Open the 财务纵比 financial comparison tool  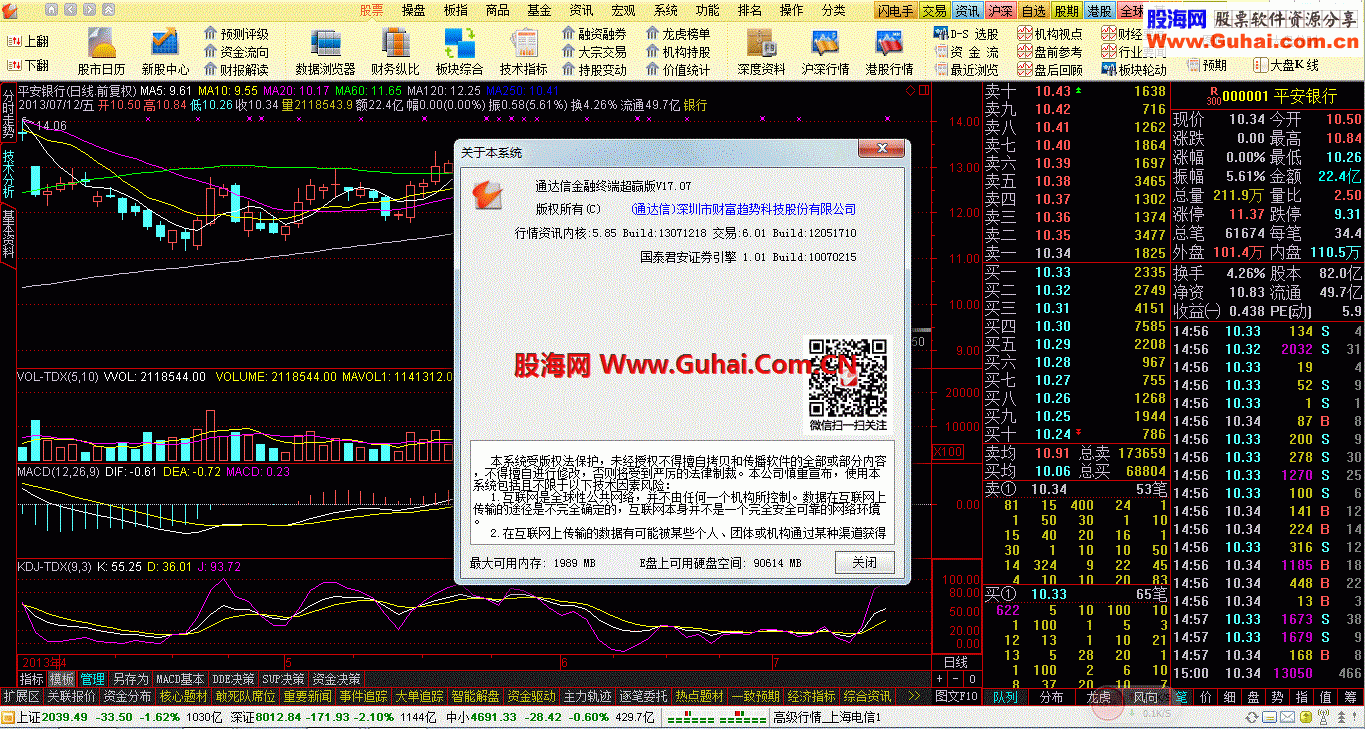pyautogui.click(x=395, y=52)
